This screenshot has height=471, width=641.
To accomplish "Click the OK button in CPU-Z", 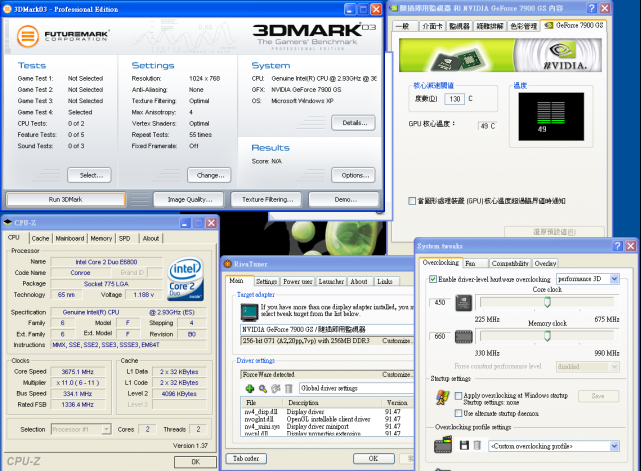I will point(195,462).
